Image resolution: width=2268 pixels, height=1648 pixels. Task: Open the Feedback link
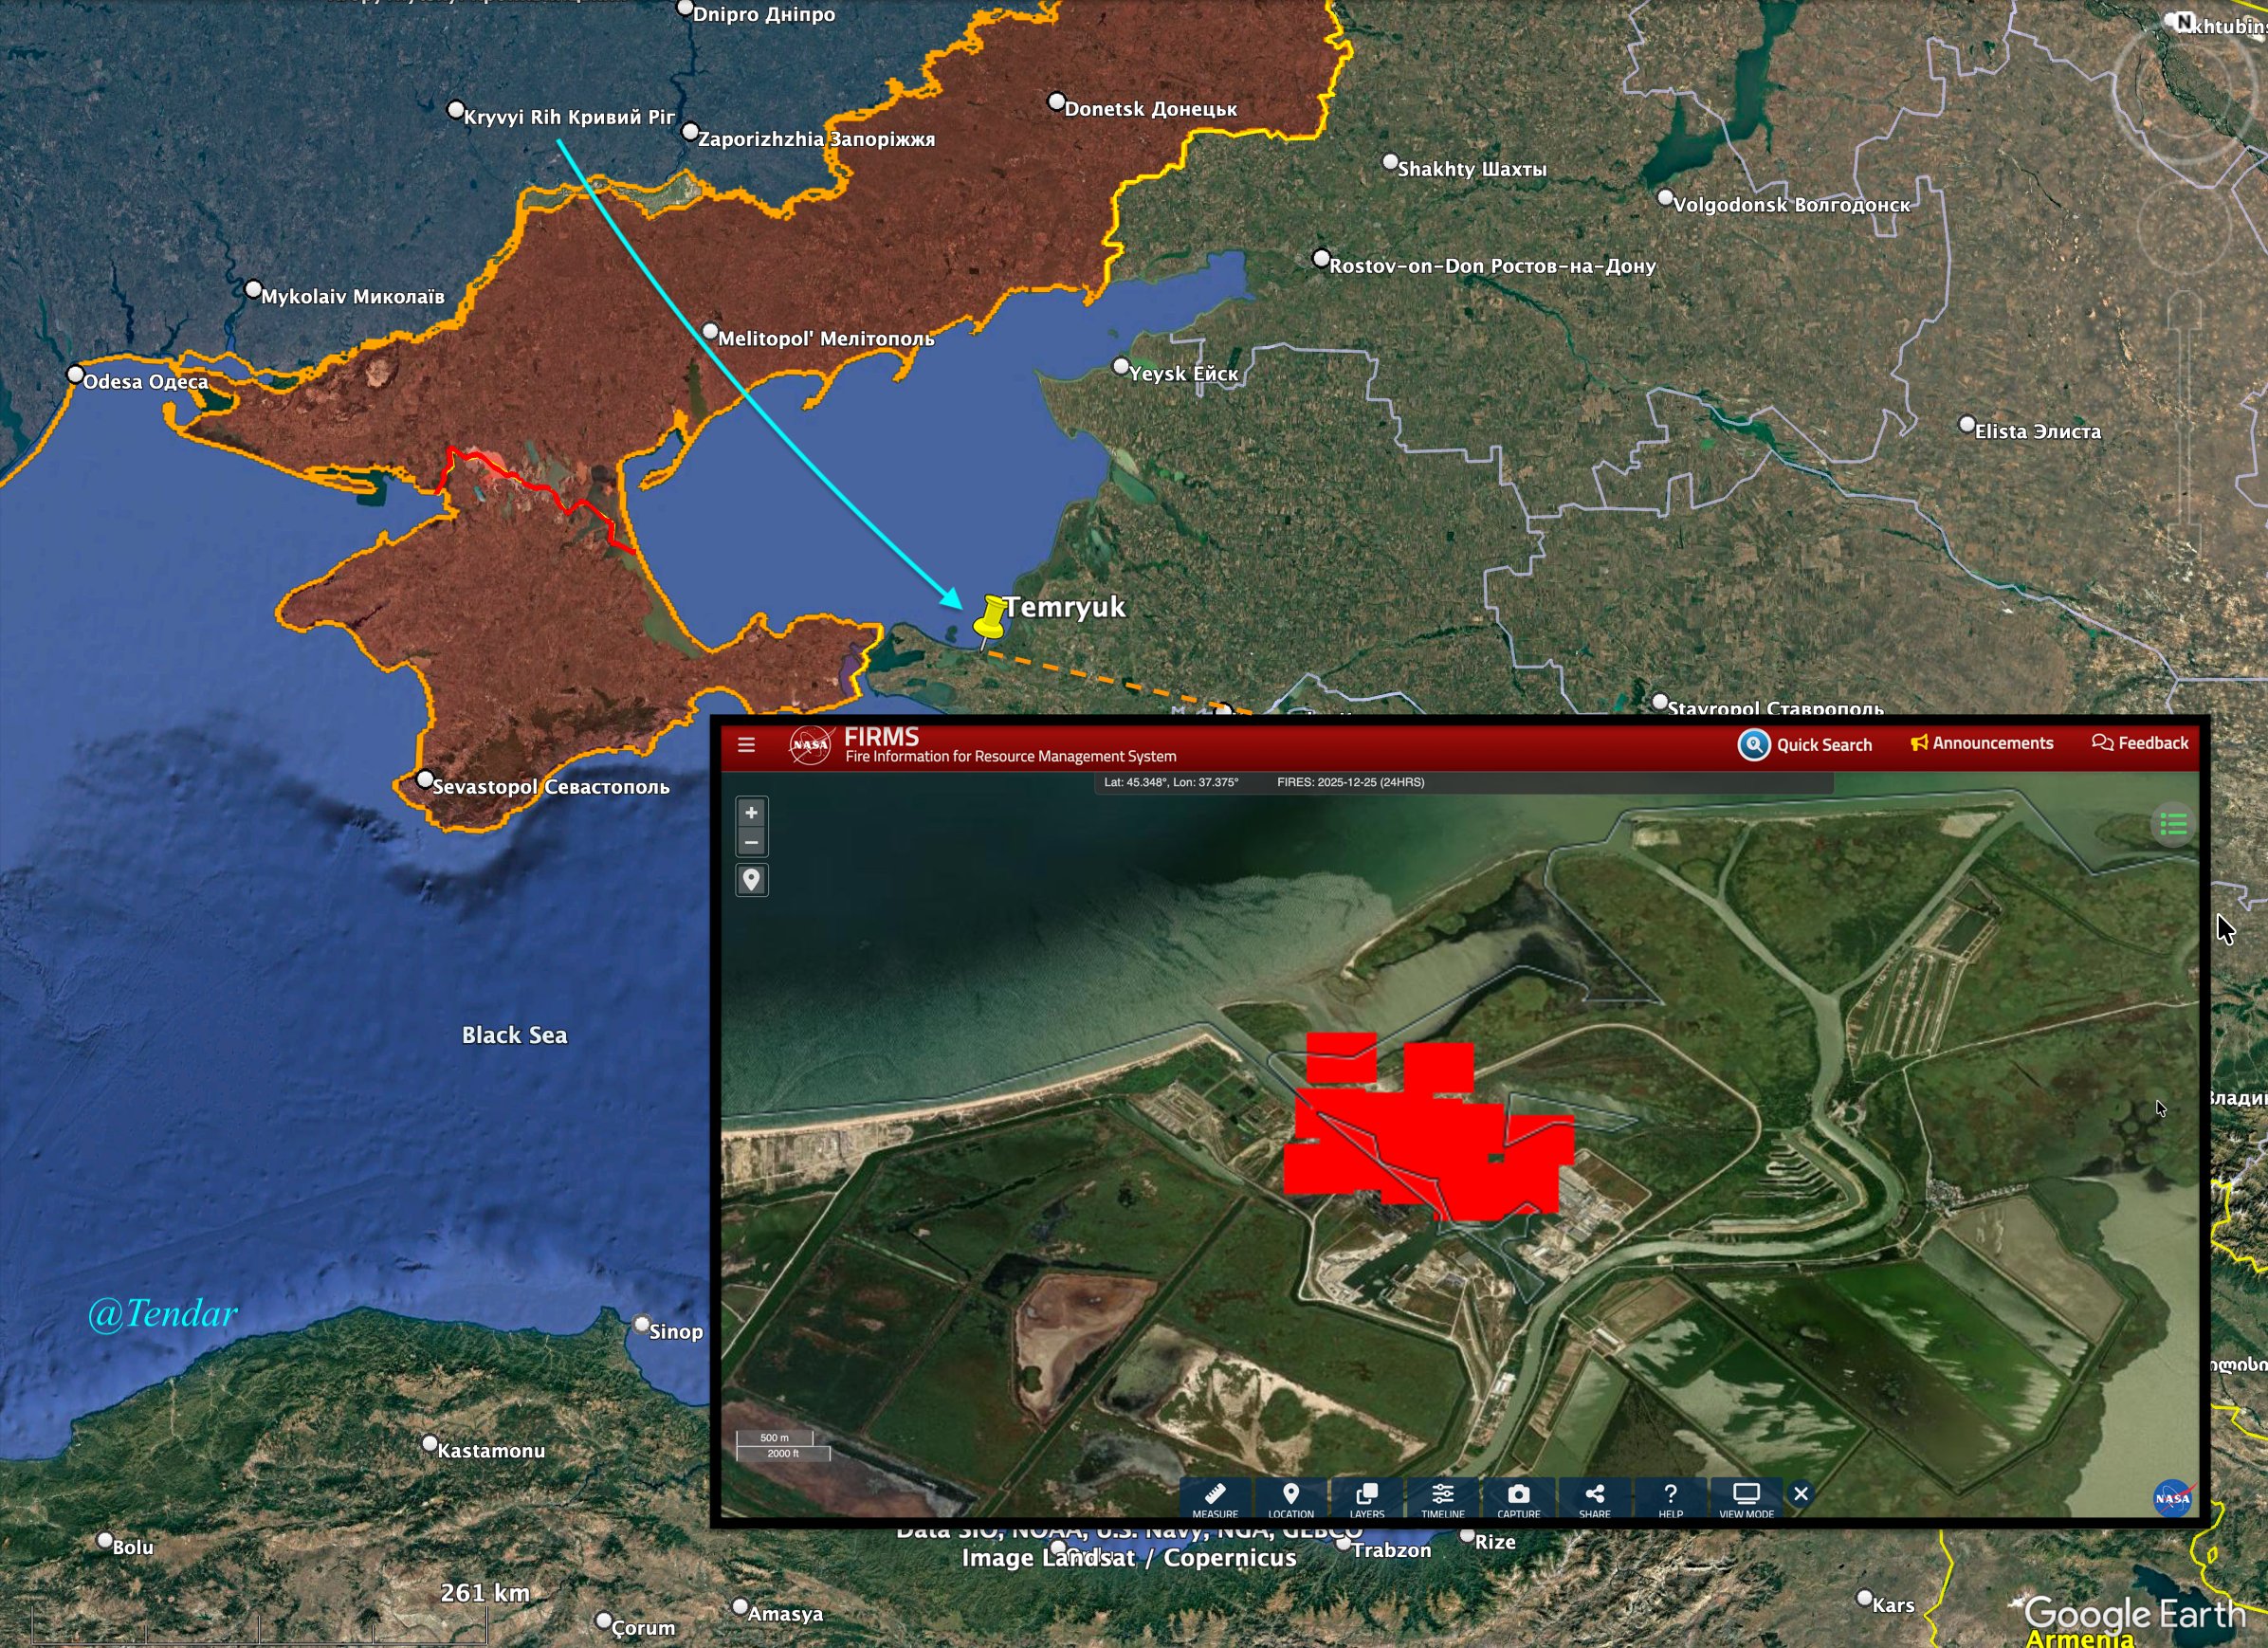[2140, 743]
